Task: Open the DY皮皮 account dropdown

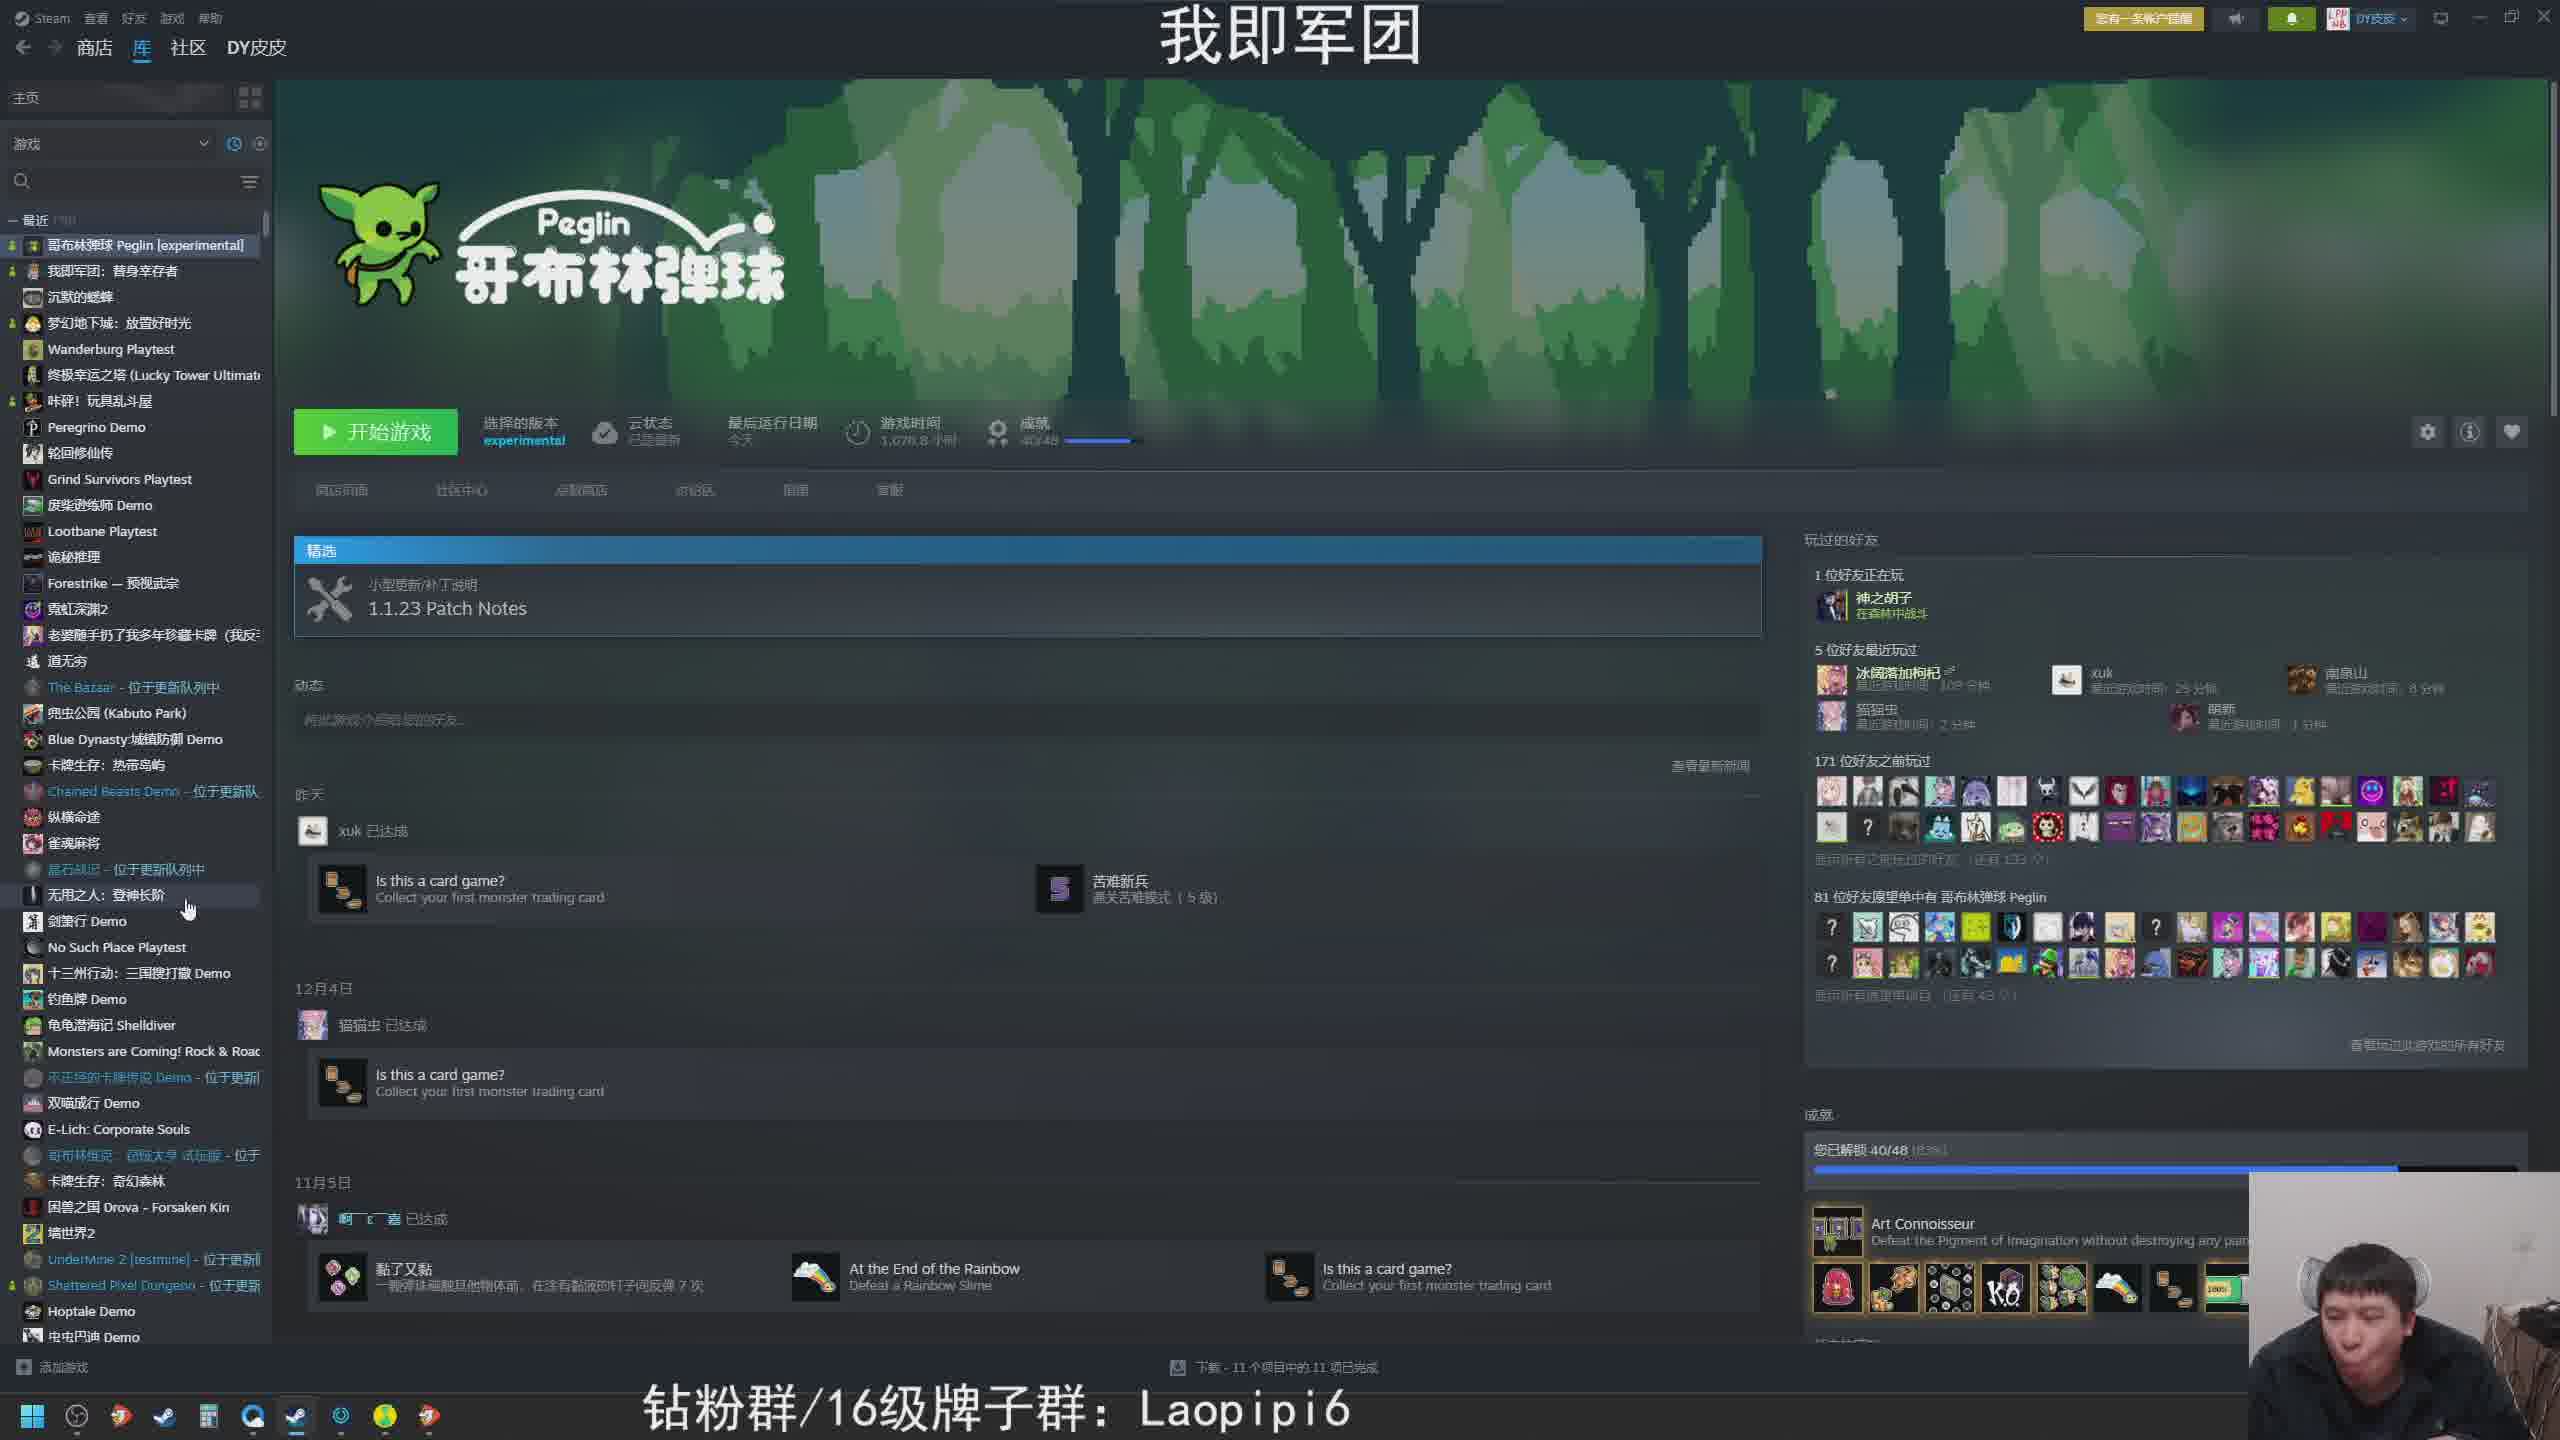Action: 2378,18
